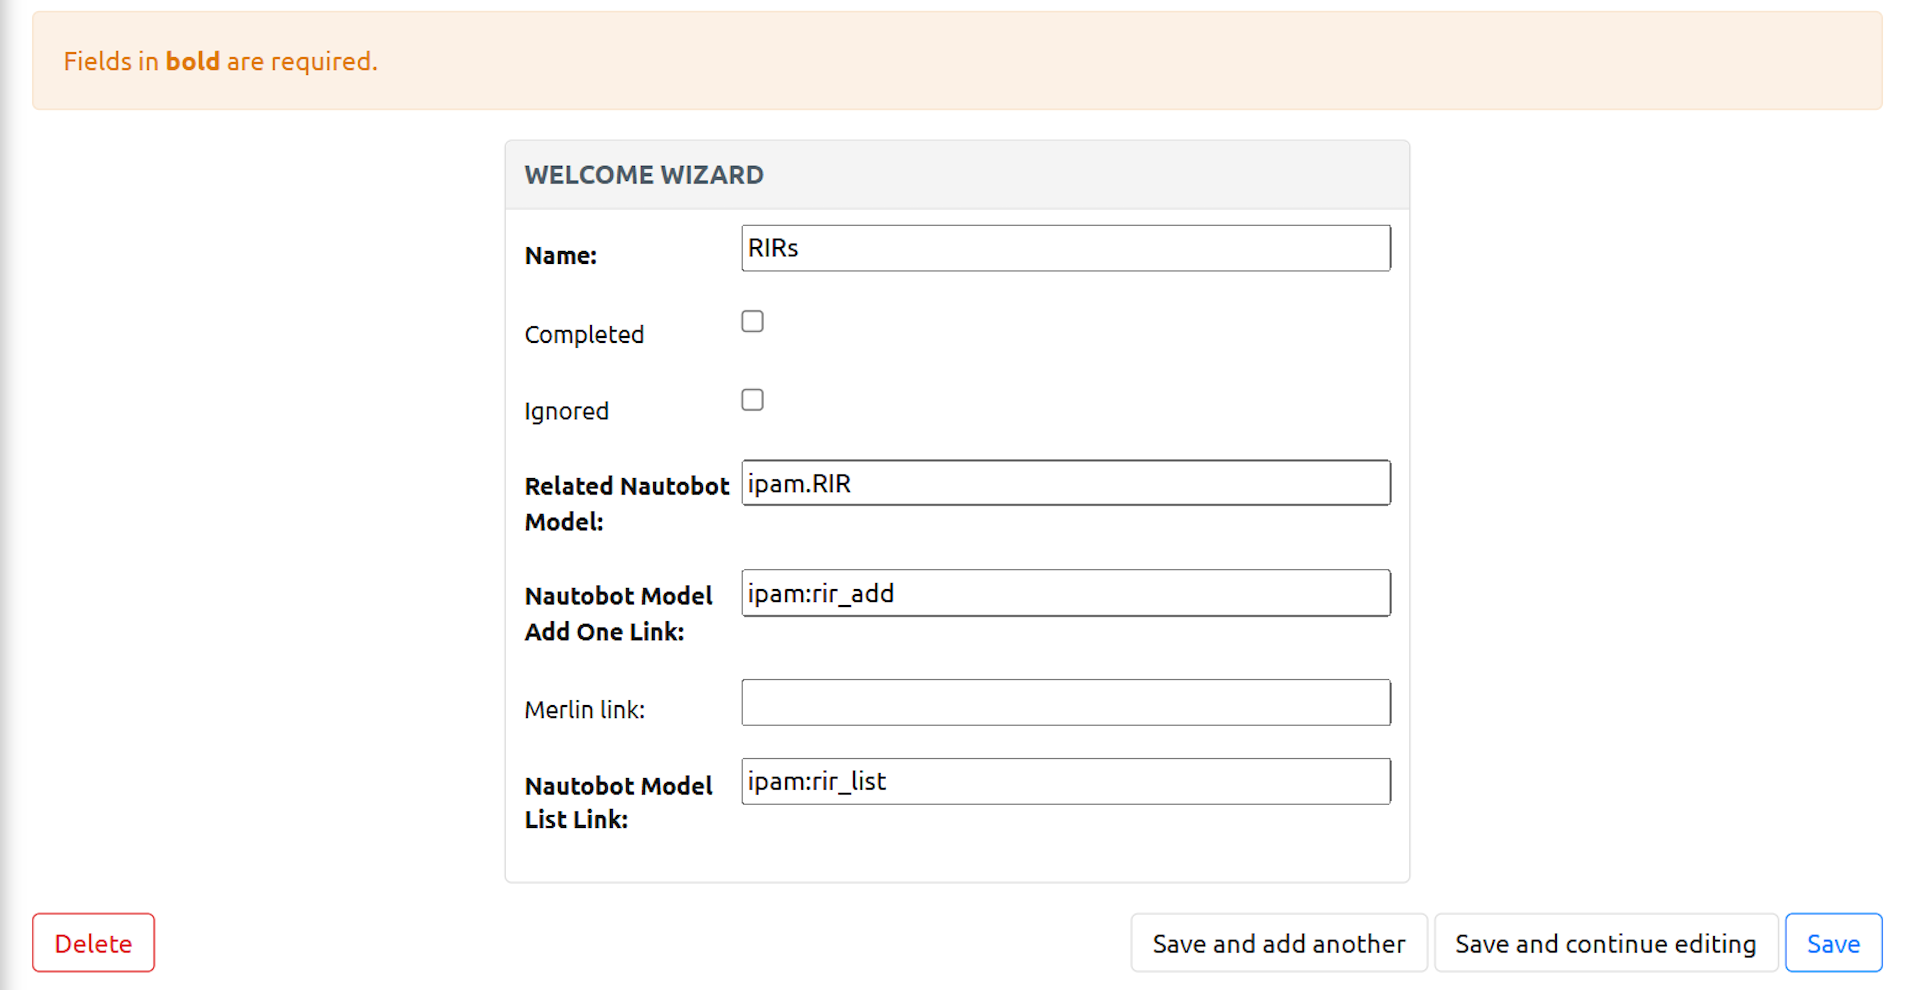Click the Merlin link: label

[x=584, y=709]
